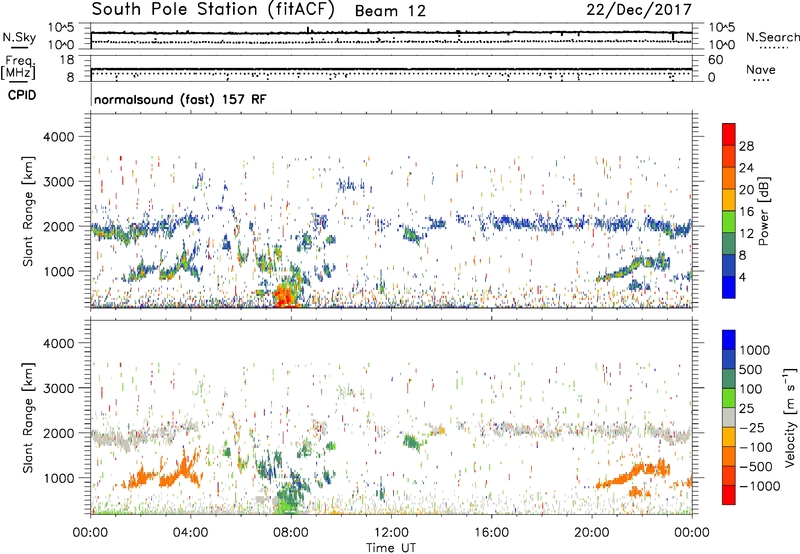Click the "Time UT" axis title
The width and height of the screenshot is (800, 554).
[391, 548]
